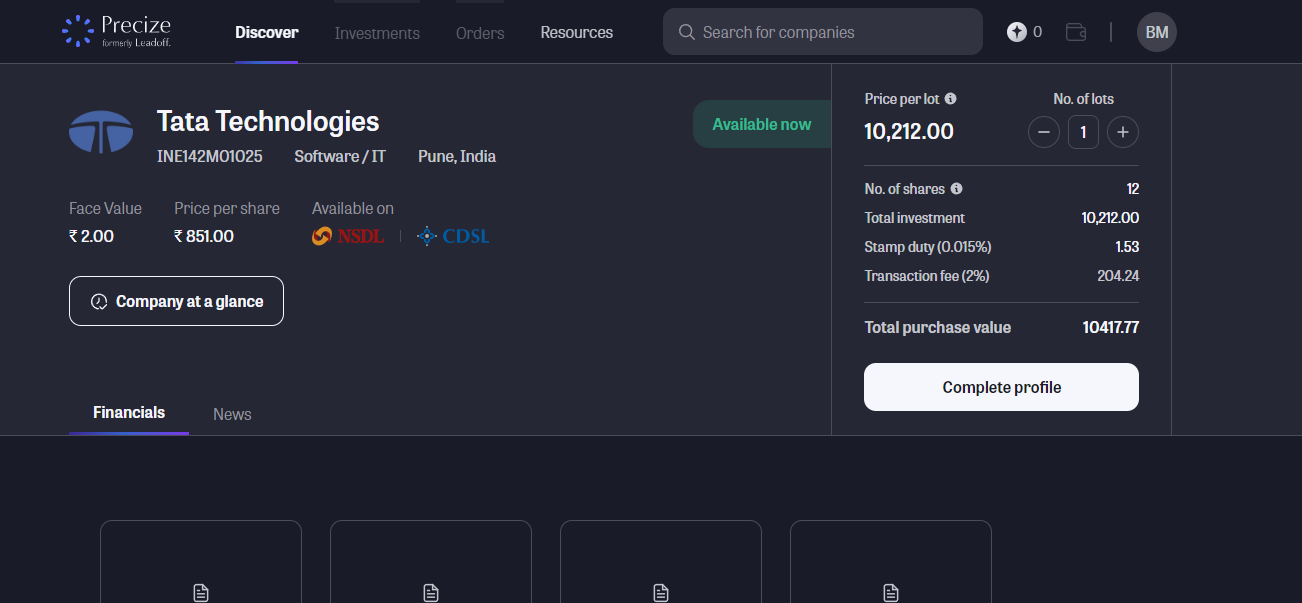Decrease number of lots with minus button

pyautogui.click(x=1043, y=132)
